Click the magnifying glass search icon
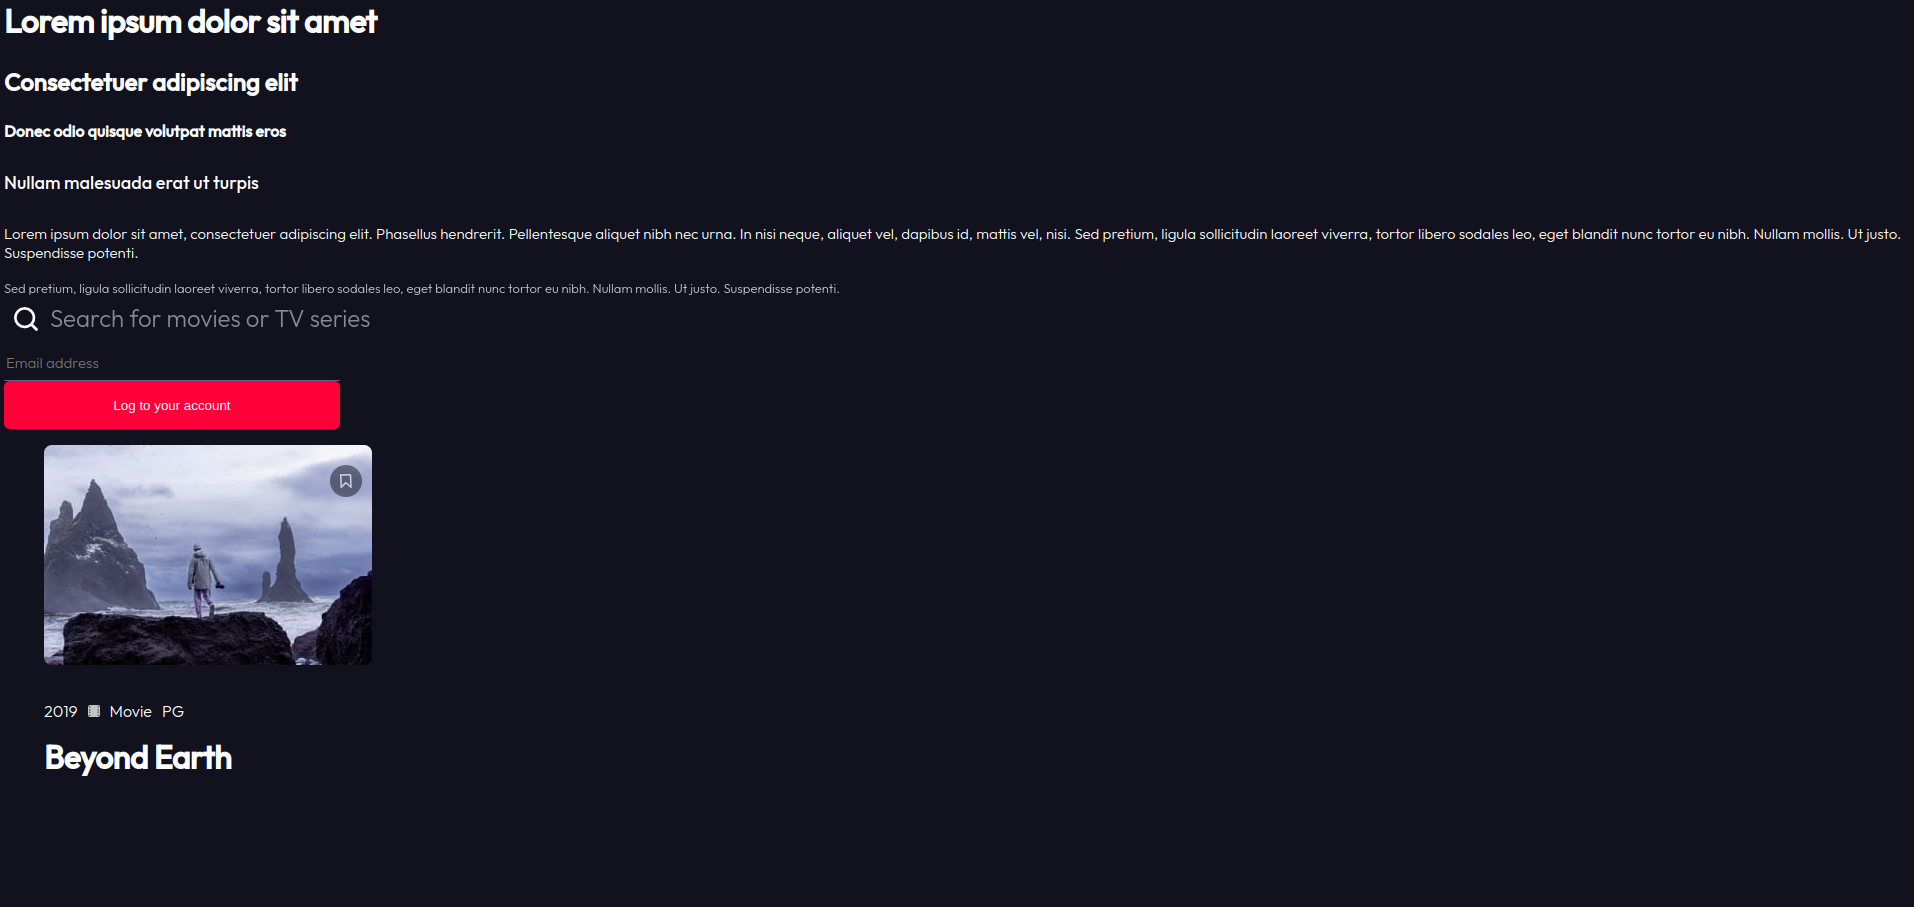Image resolution: width=1914 pixels, height=907 pixels. [26, 319]
